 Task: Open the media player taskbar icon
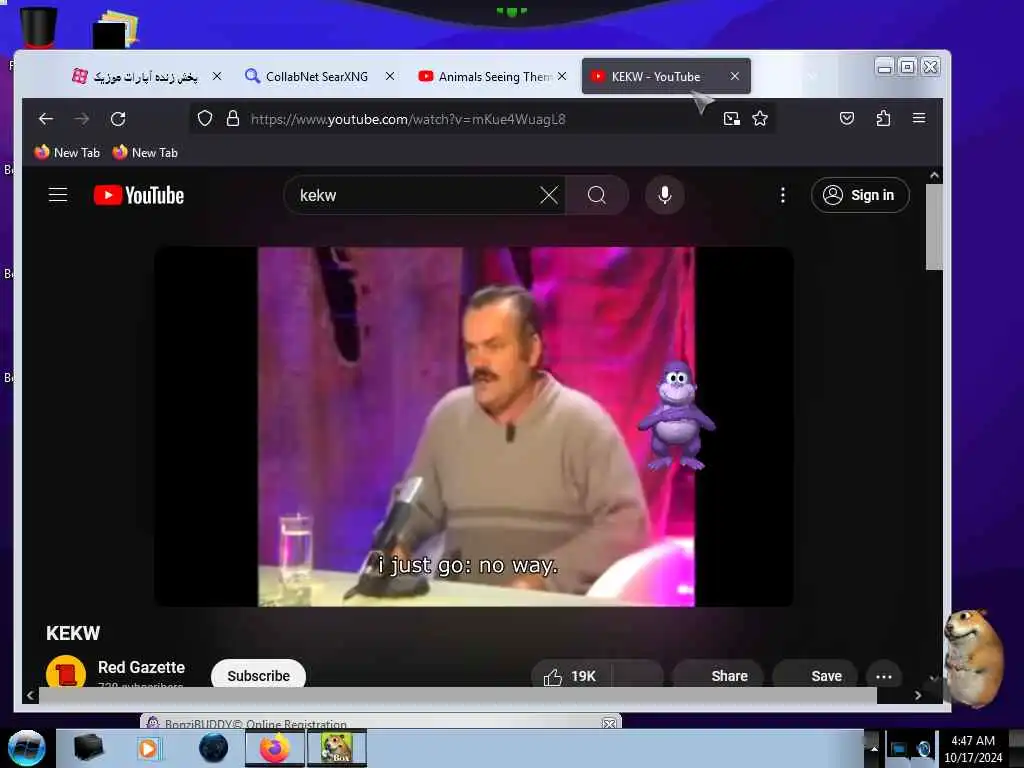[x=148, y=748]
